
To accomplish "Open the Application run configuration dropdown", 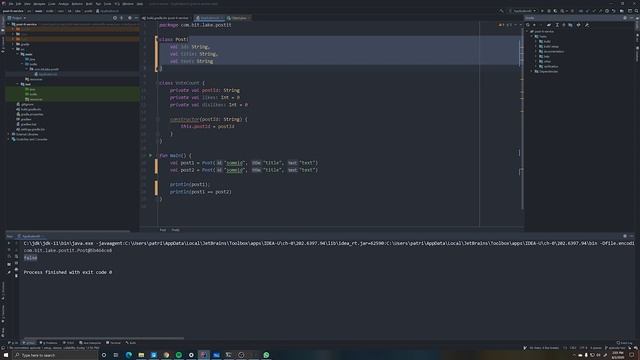I will click(x=523, y=11).
